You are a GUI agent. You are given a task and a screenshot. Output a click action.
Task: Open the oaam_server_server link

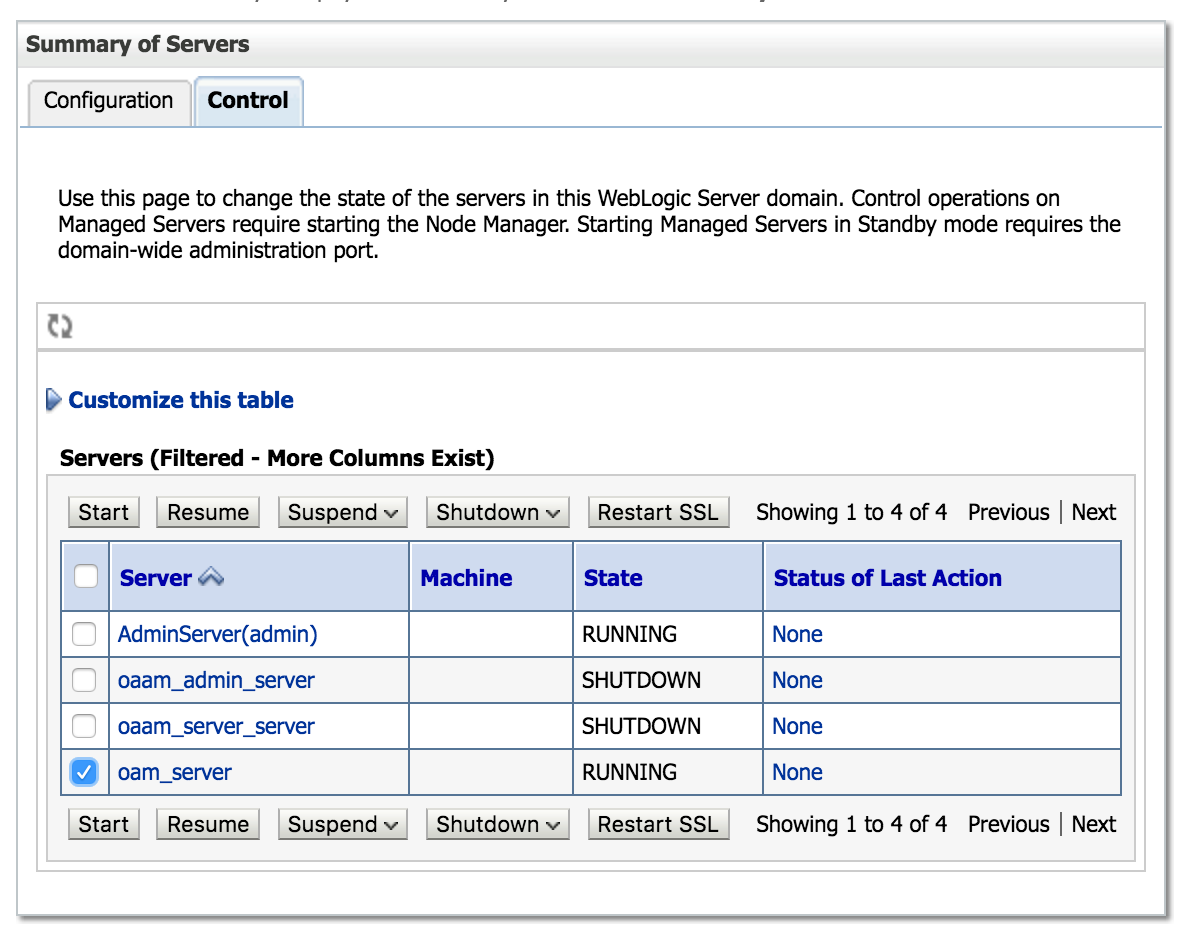(x=215, y=726)
